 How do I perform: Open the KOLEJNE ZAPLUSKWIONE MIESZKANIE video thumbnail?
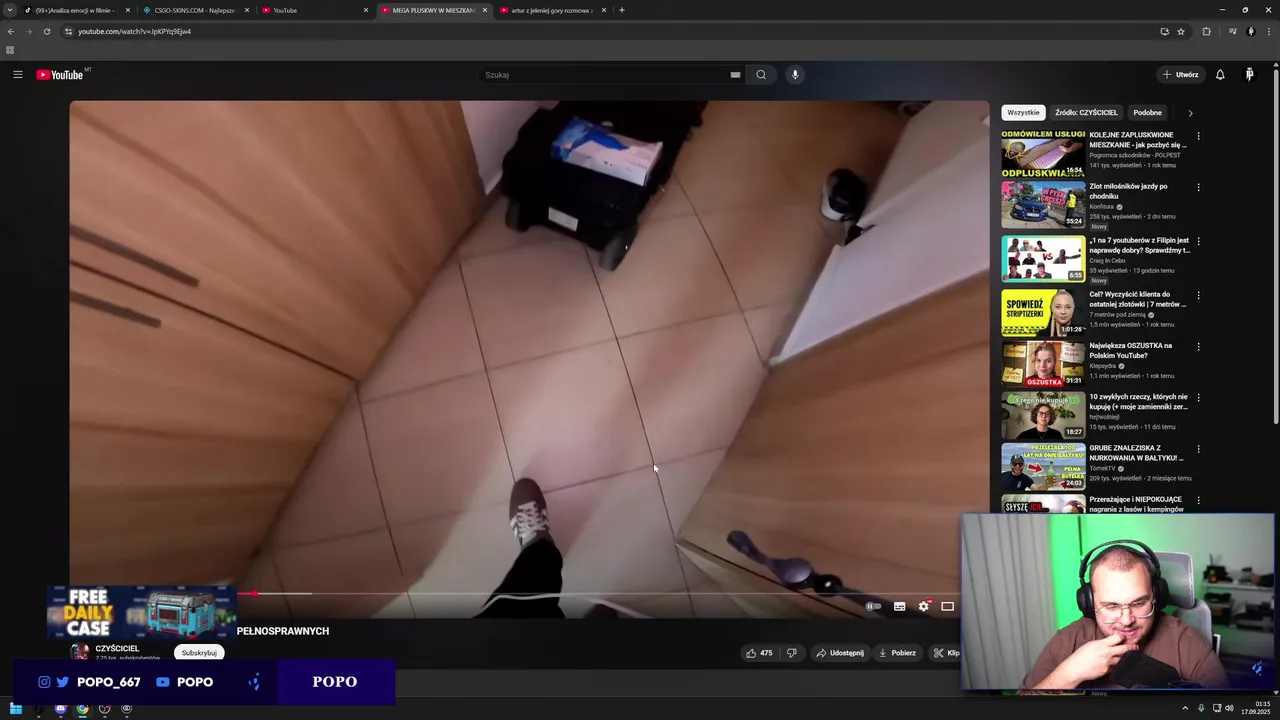point(1043,153)
